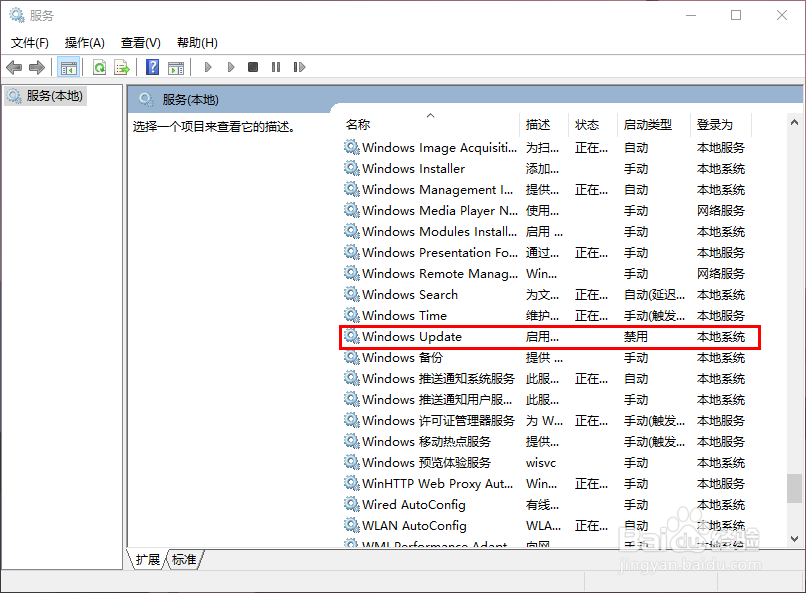Click the Export List toolbar icon
This screenshot has height=593, width=806.
tap(122, 67)
